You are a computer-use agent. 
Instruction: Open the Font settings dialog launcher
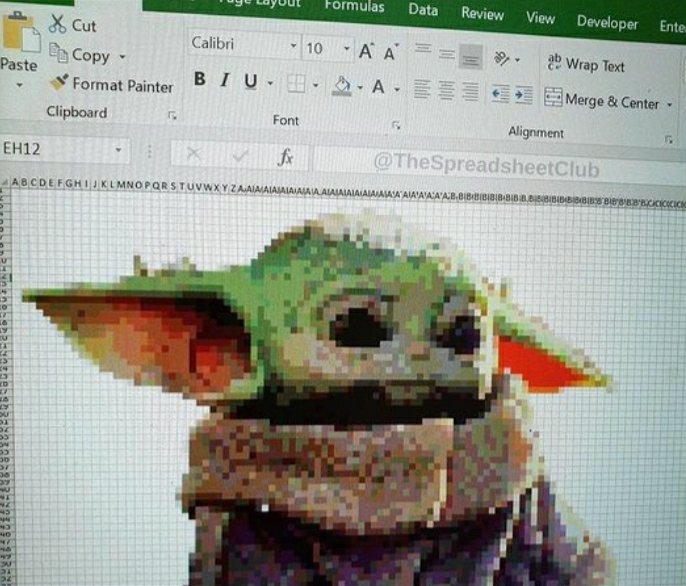[x=396, y=126]
